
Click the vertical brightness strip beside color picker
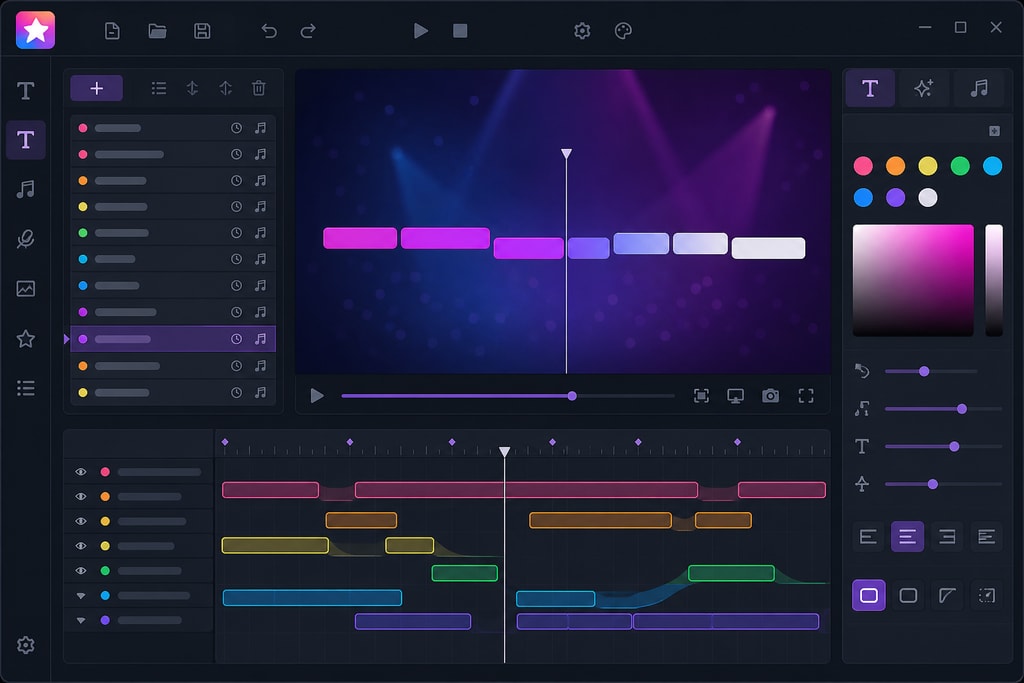[x=994, y=280]
